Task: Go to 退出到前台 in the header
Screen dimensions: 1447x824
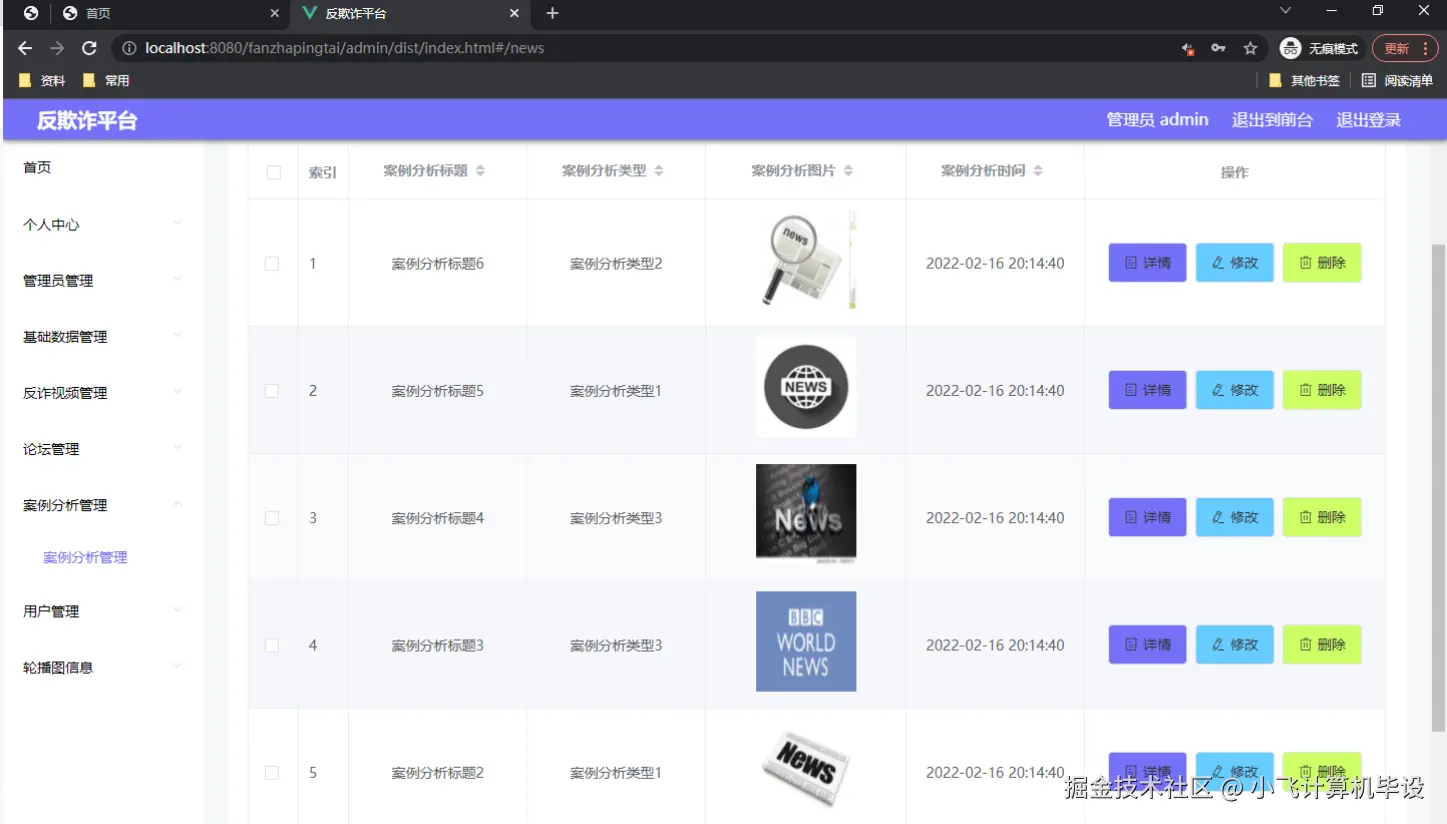Action: pos(1272,120)
